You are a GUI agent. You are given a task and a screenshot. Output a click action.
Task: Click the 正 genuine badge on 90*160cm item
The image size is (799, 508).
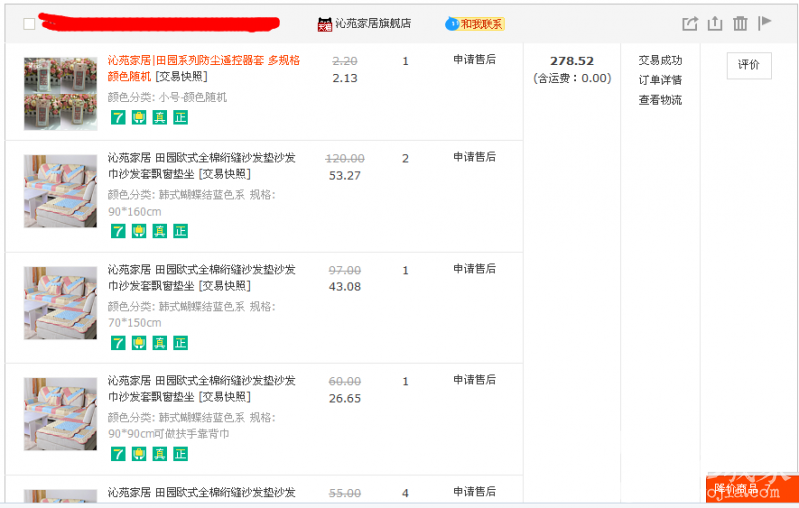click(181, 231)
